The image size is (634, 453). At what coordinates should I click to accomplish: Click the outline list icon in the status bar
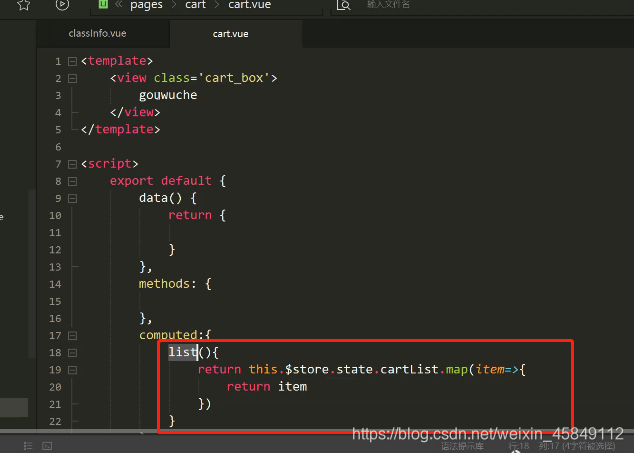[28, 446]
